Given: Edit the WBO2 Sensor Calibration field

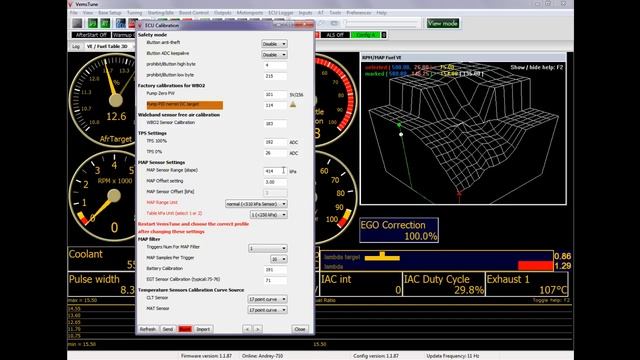Looking at the screenshot, I should pos(275,124).
